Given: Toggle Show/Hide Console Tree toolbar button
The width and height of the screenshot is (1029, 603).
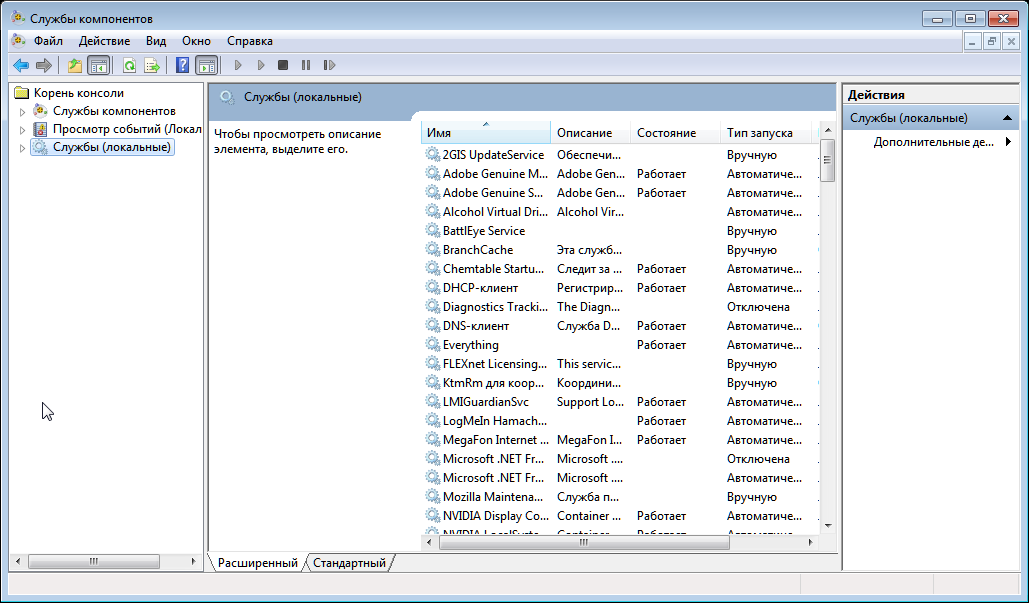Looking at the screenshot, I should point(98,65).
